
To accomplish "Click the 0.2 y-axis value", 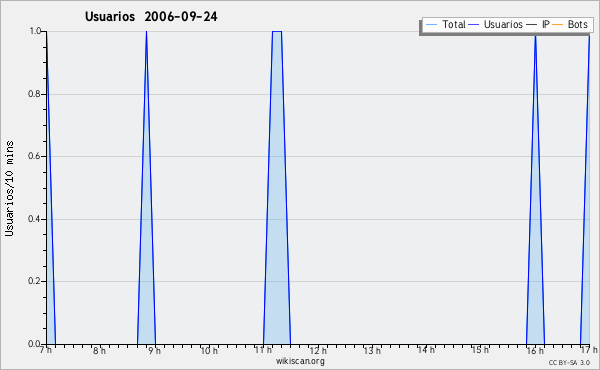I will point(34,281).
